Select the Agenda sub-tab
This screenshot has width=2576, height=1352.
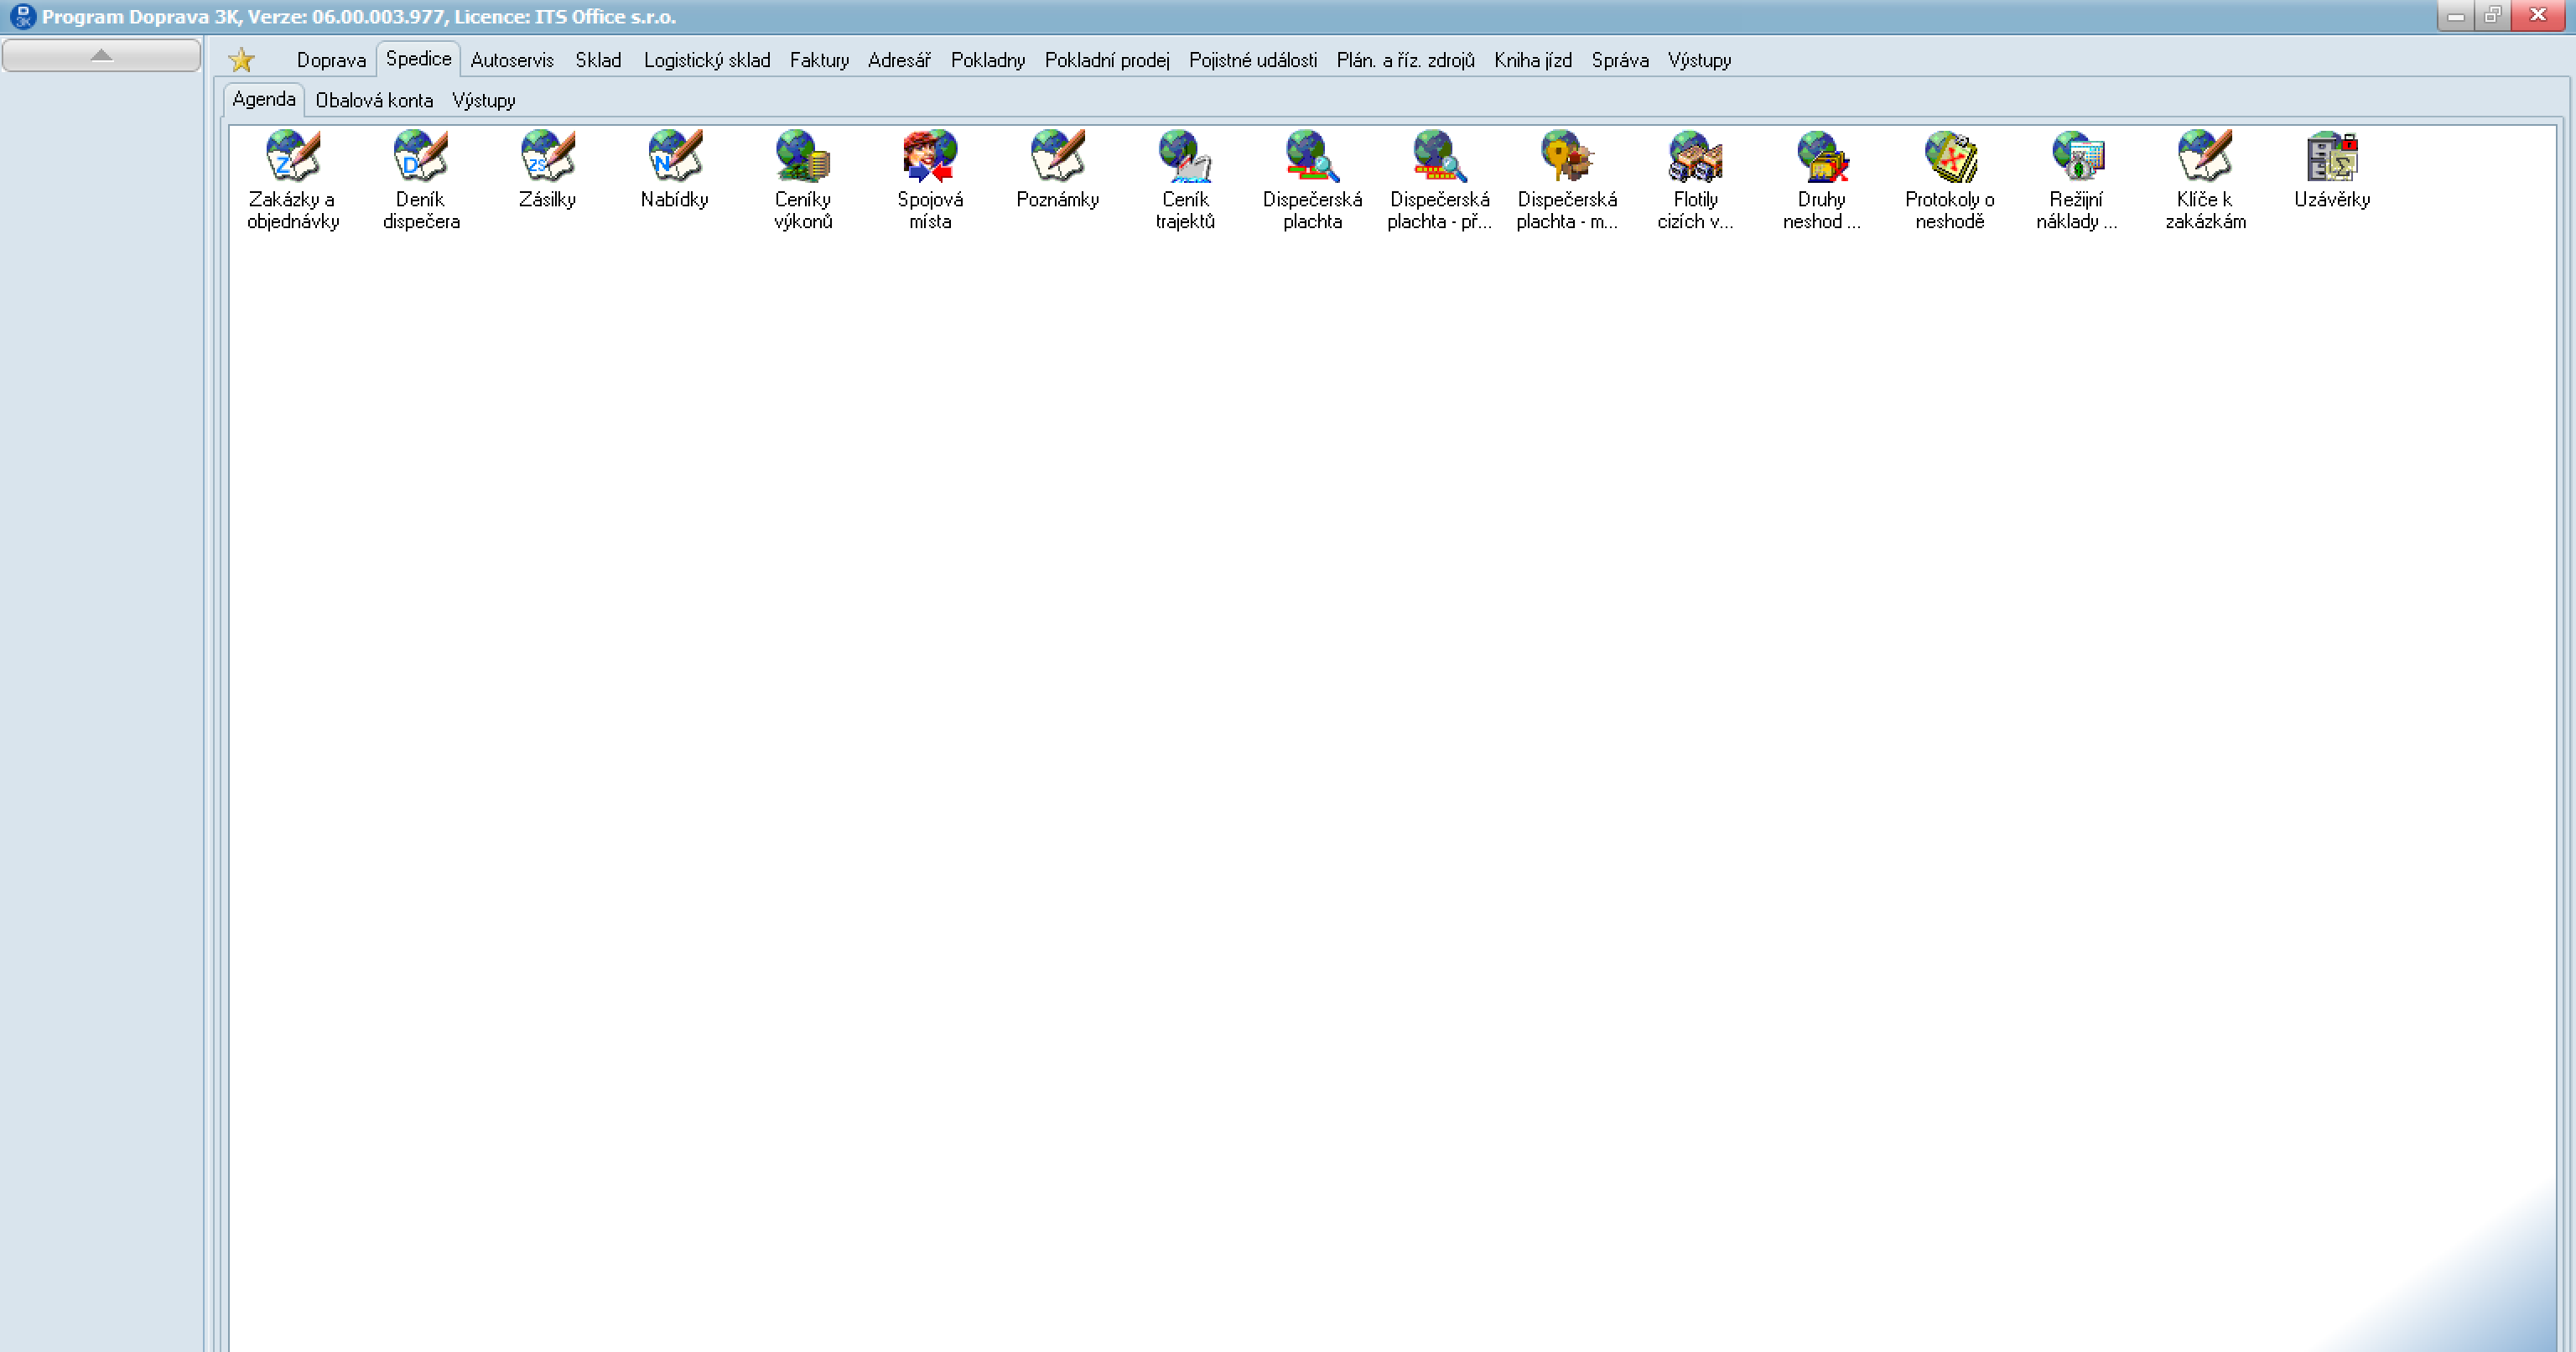(x=264, y=99)
